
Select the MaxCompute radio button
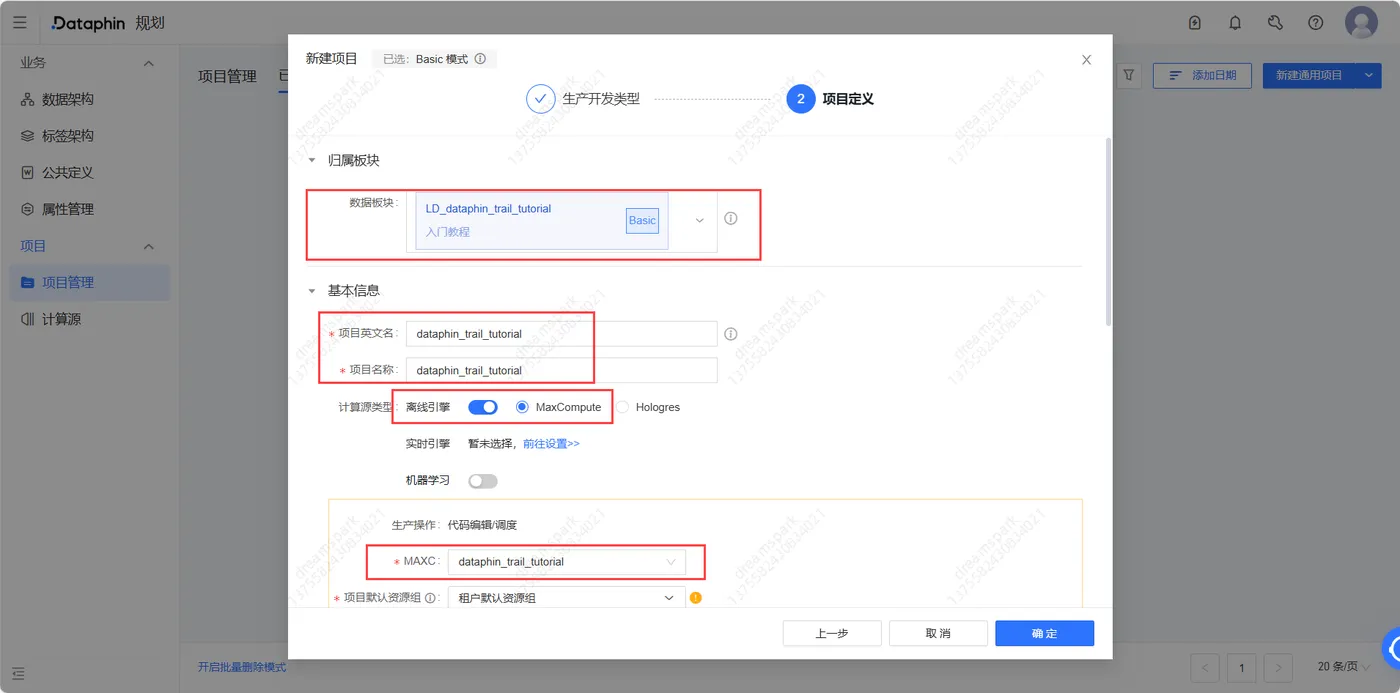click(522, 407)
